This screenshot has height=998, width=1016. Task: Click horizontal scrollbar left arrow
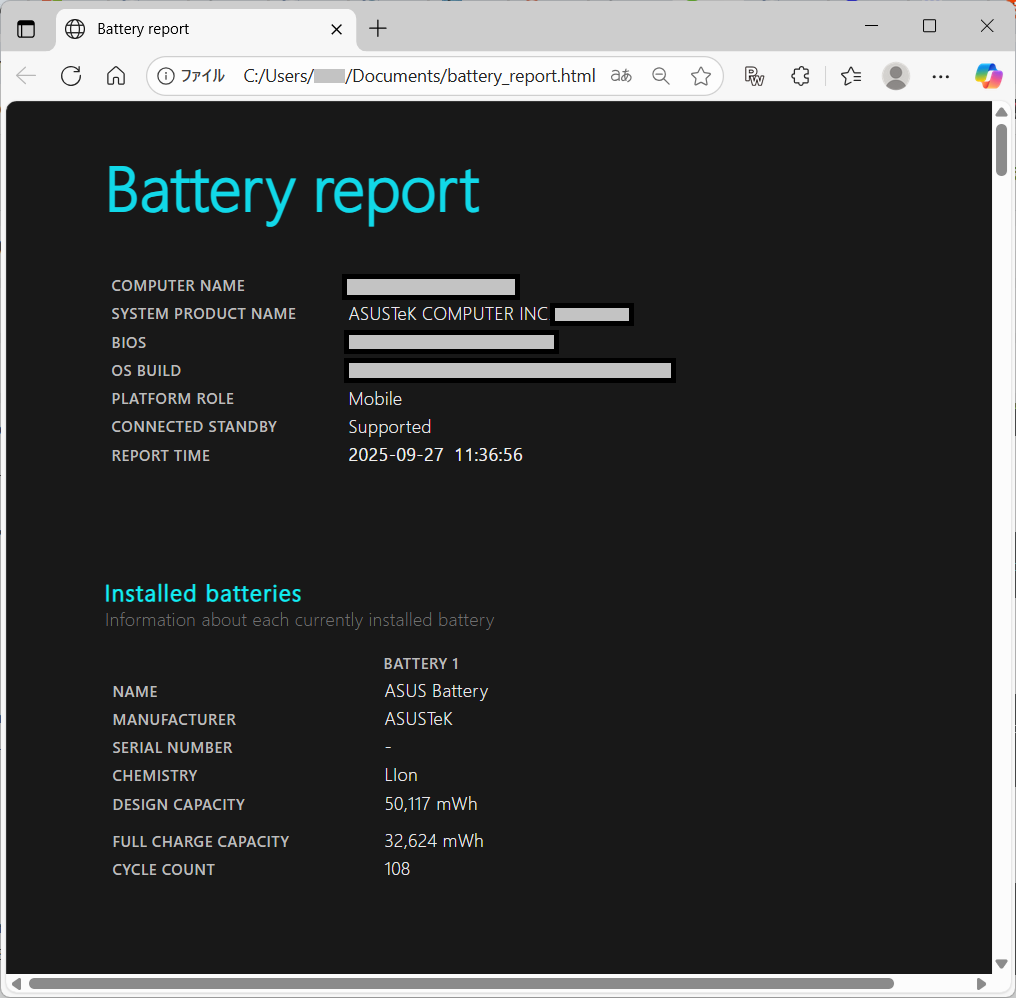16,983
